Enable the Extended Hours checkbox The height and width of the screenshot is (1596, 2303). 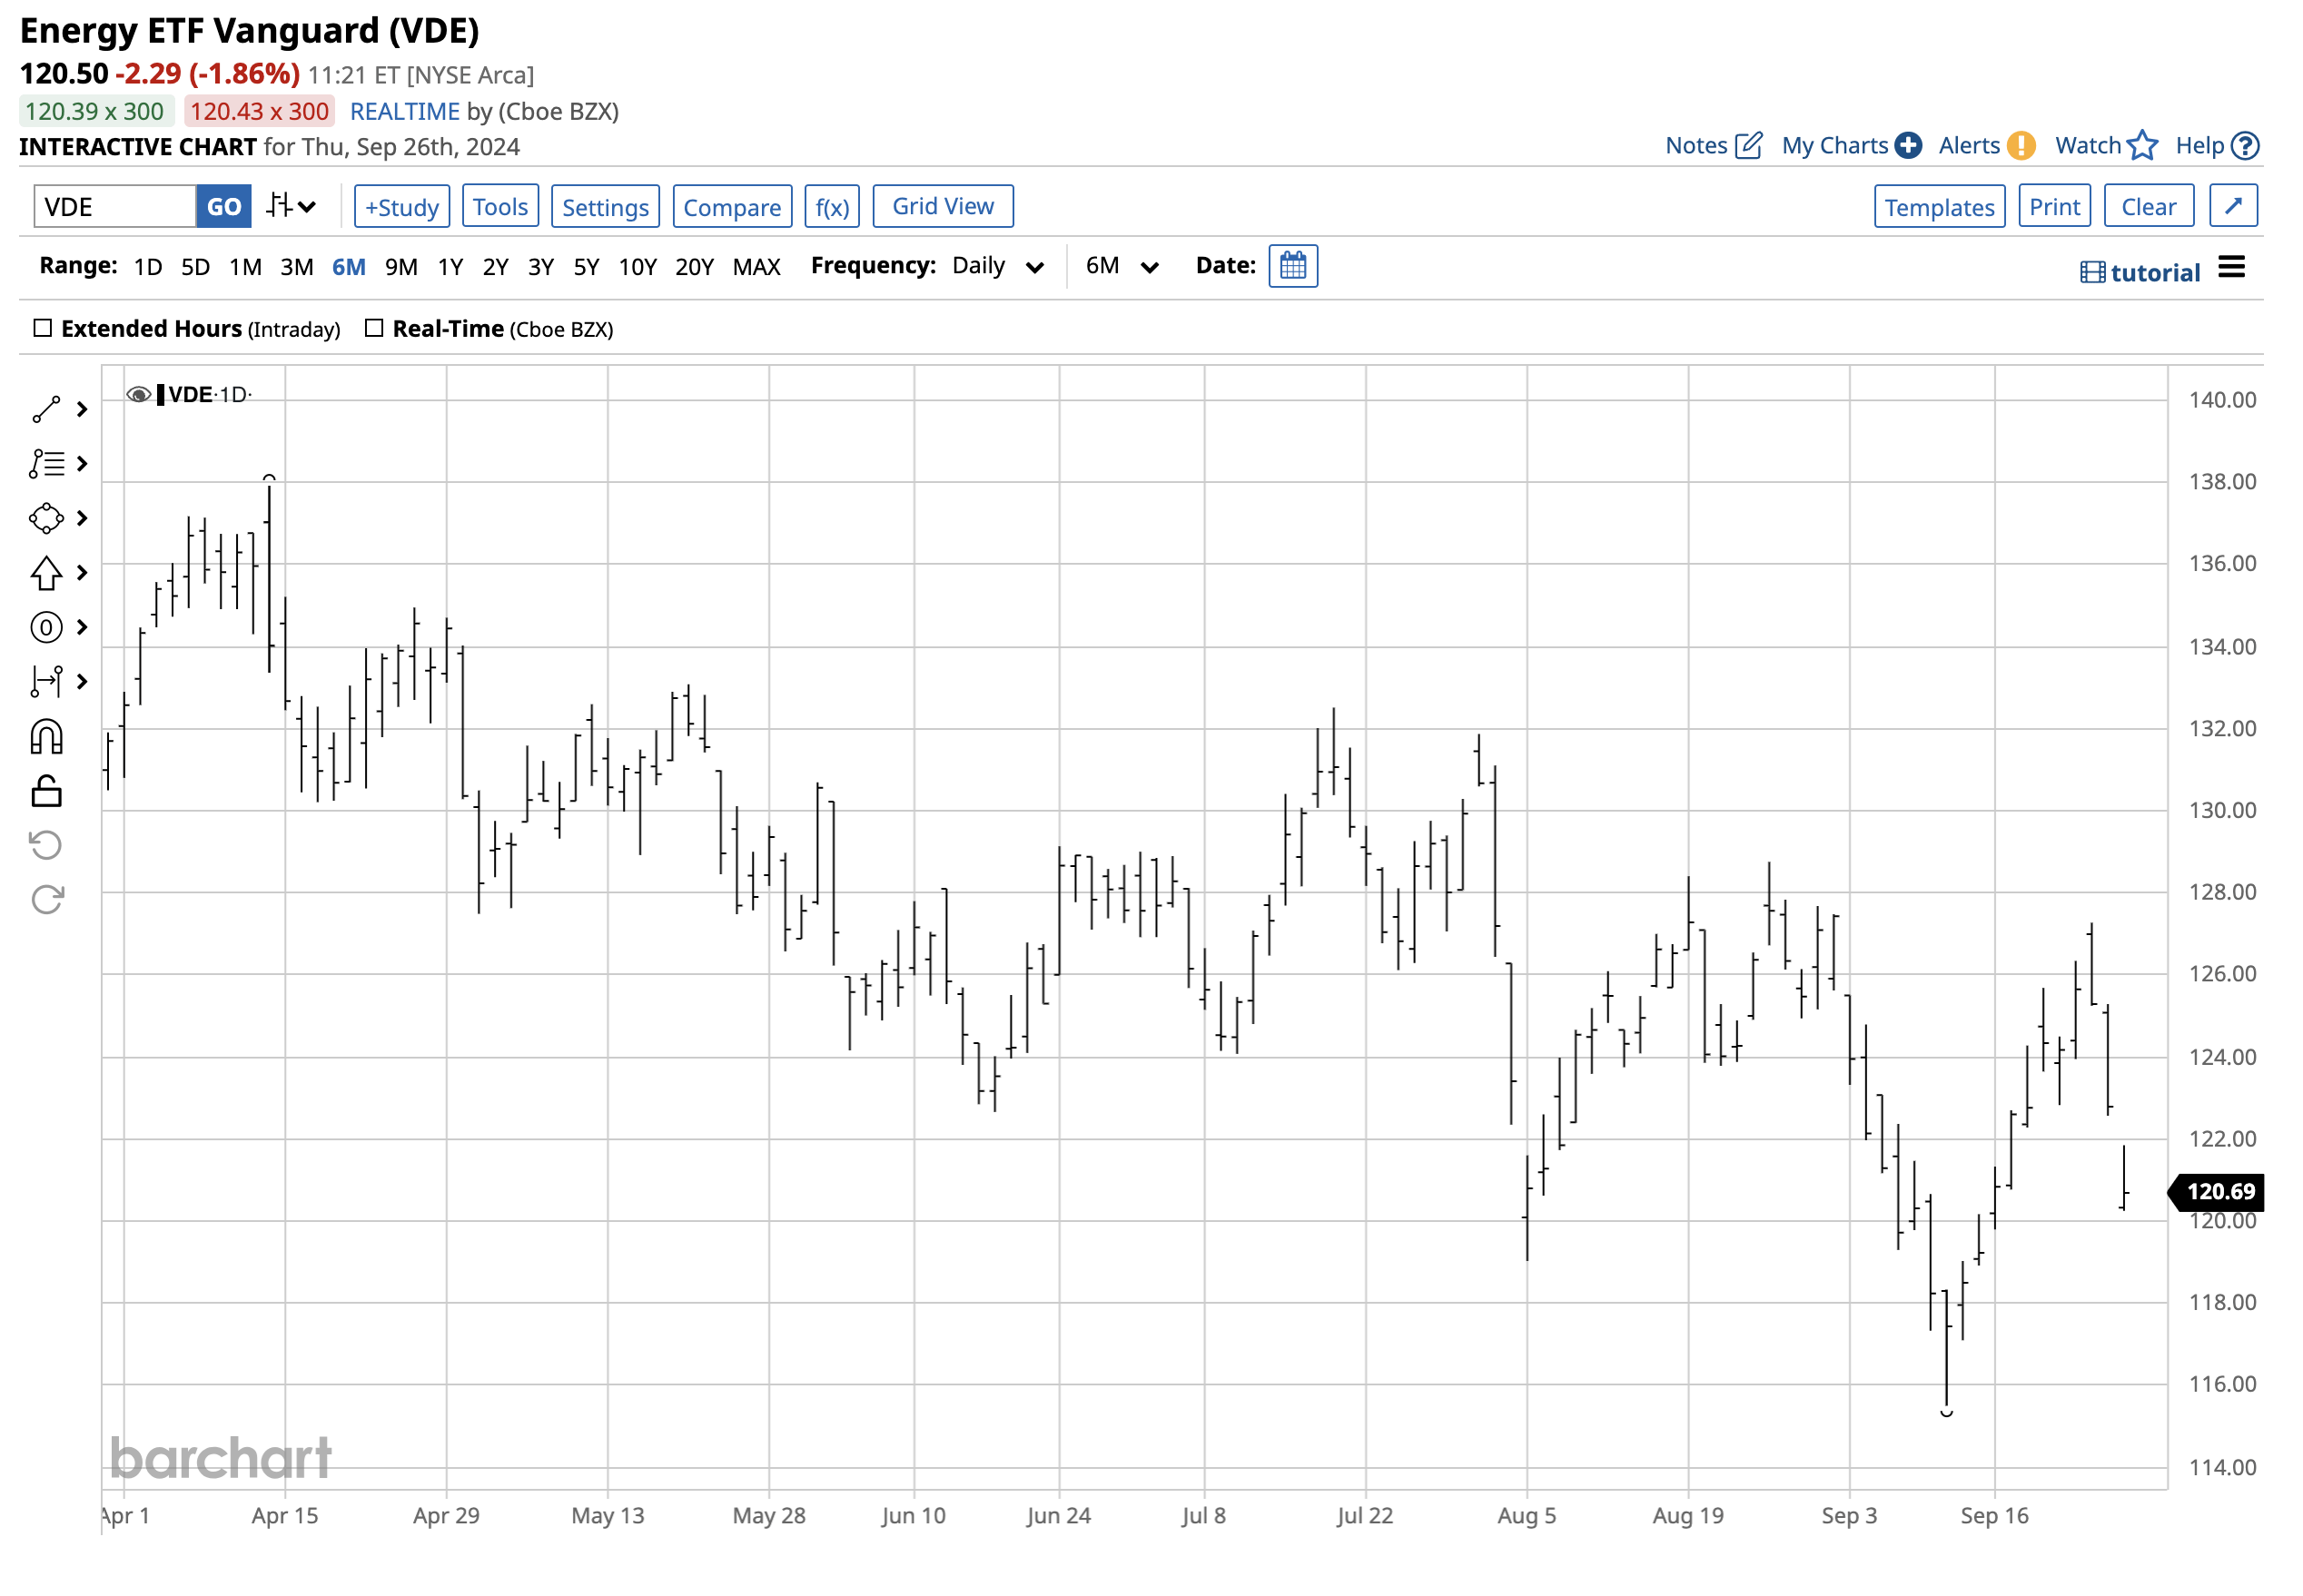[42, 327]
